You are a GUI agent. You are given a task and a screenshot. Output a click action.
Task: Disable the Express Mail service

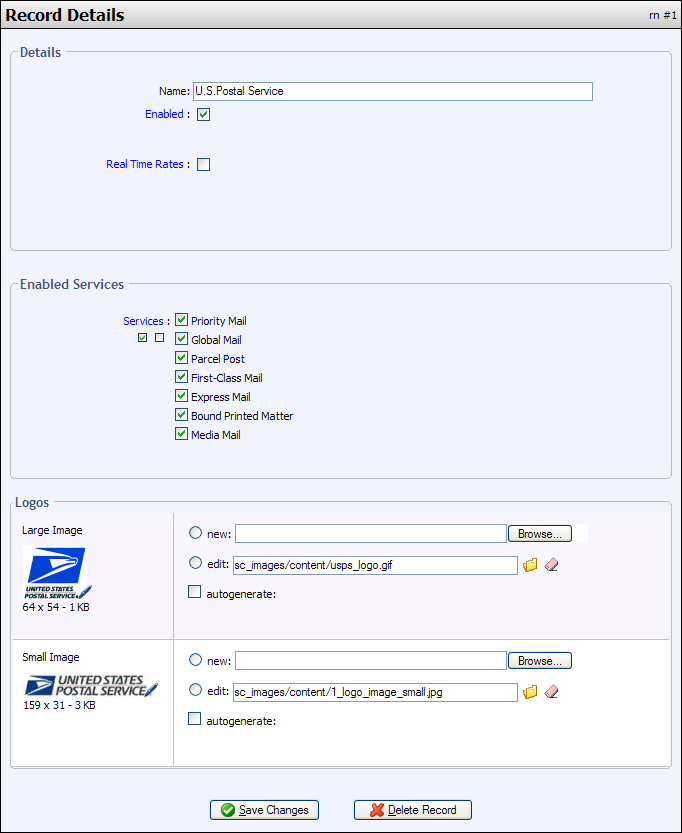182,397
